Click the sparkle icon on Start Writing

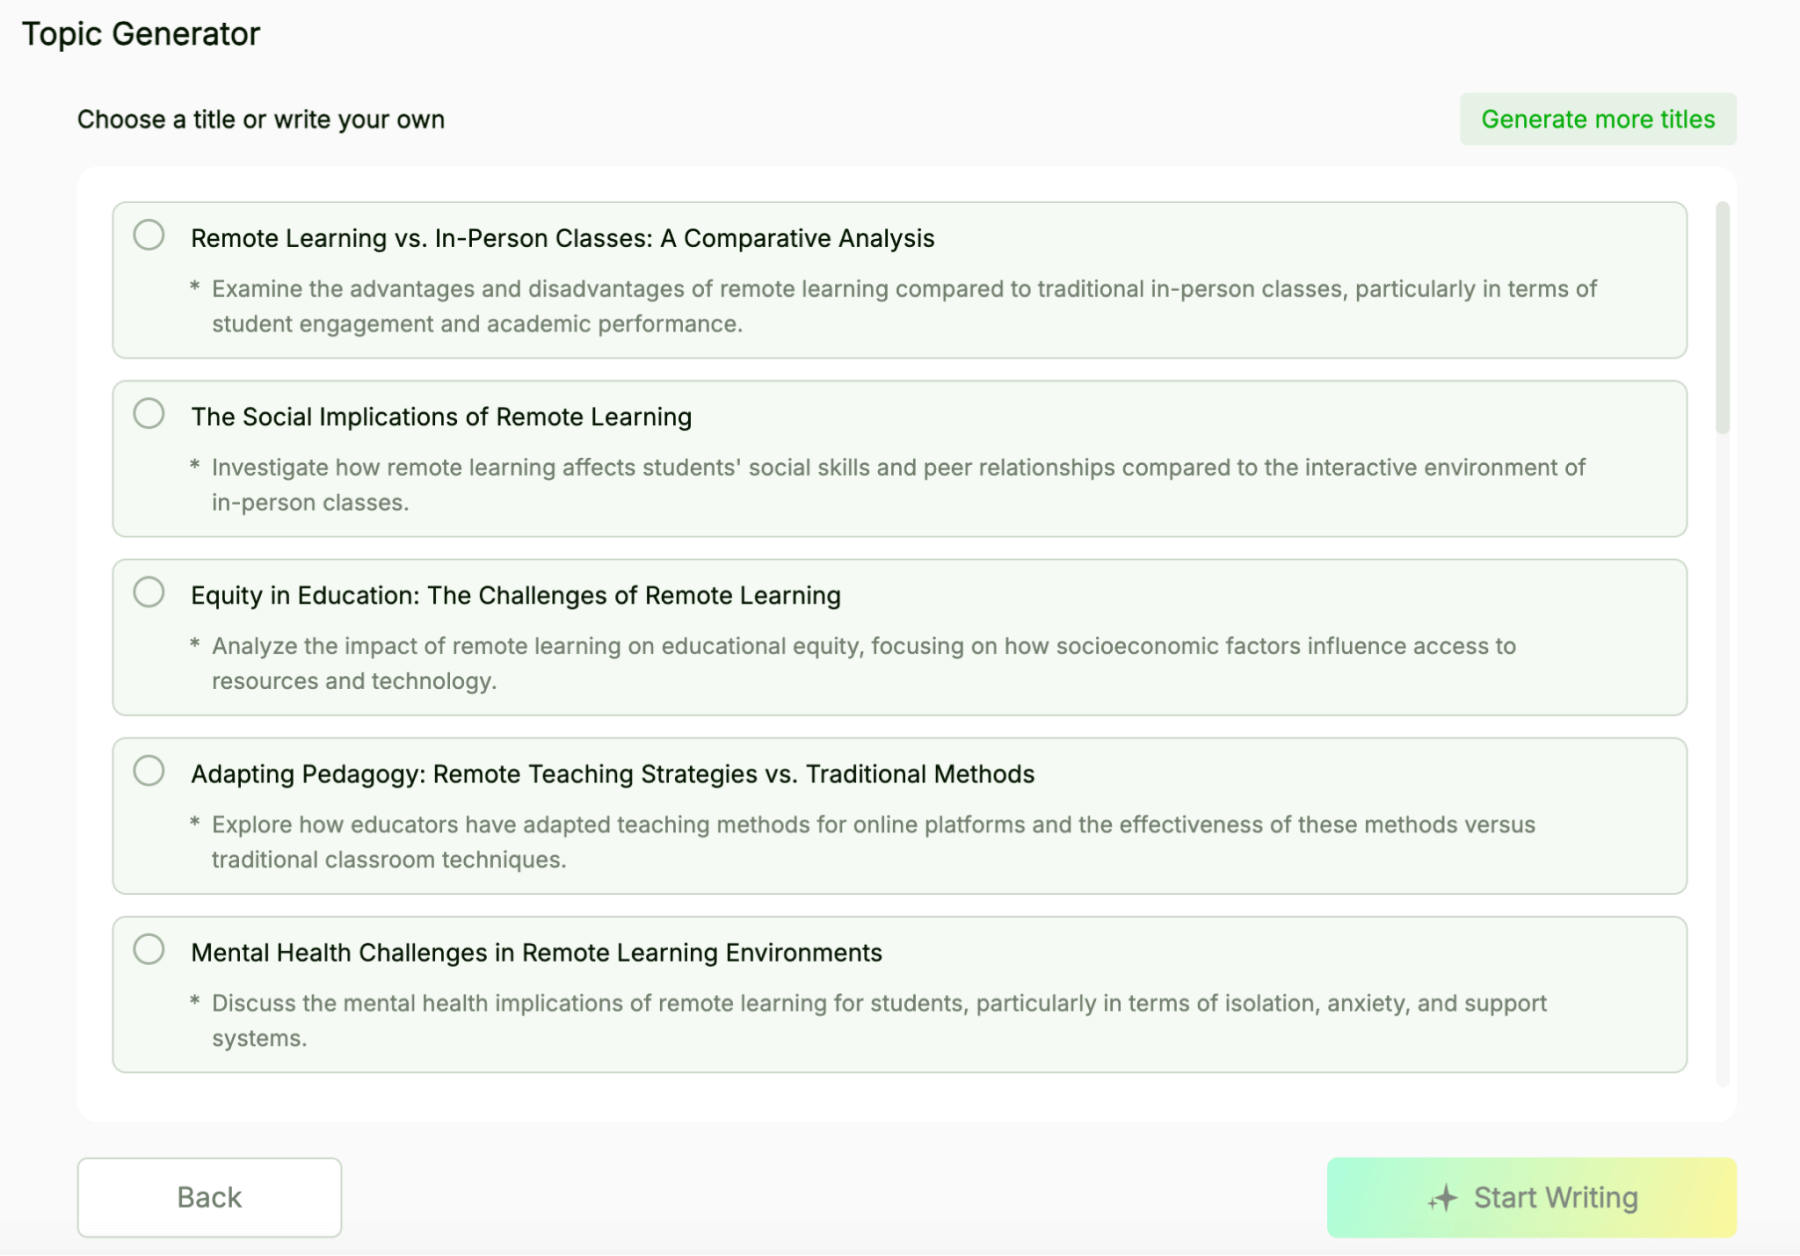[x=1442, y=1197]
